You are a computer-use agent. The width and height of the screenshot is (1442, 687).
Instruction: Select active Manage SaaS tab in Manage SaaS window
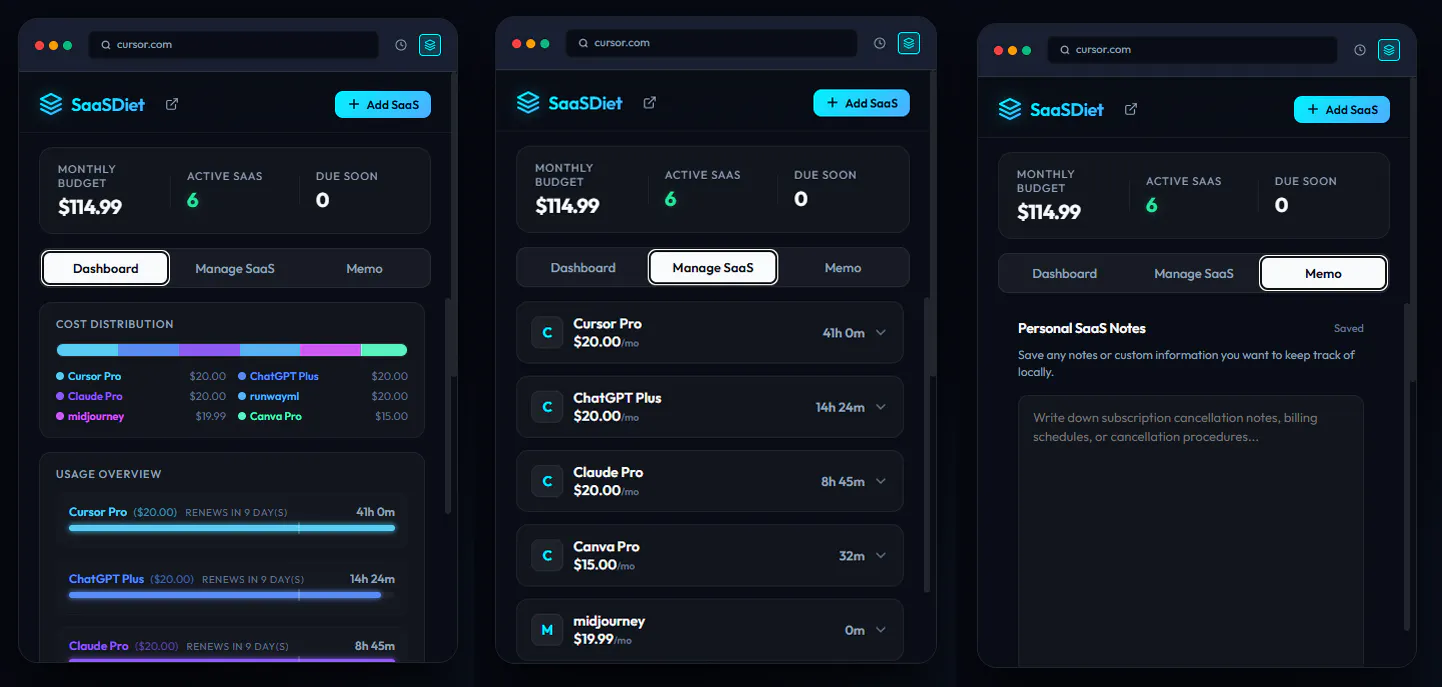pos(713,267)
